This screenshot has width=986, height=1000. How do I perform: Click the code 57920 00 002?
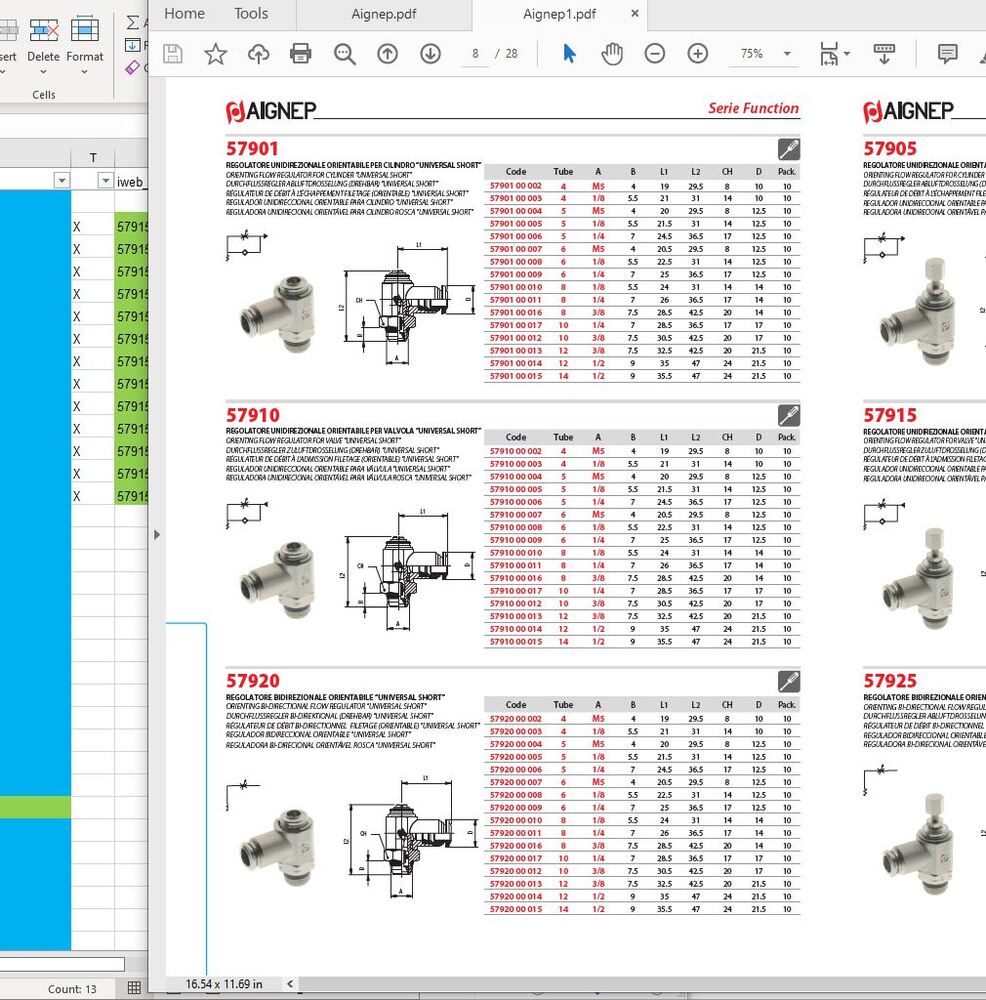(x=515, y=719)
